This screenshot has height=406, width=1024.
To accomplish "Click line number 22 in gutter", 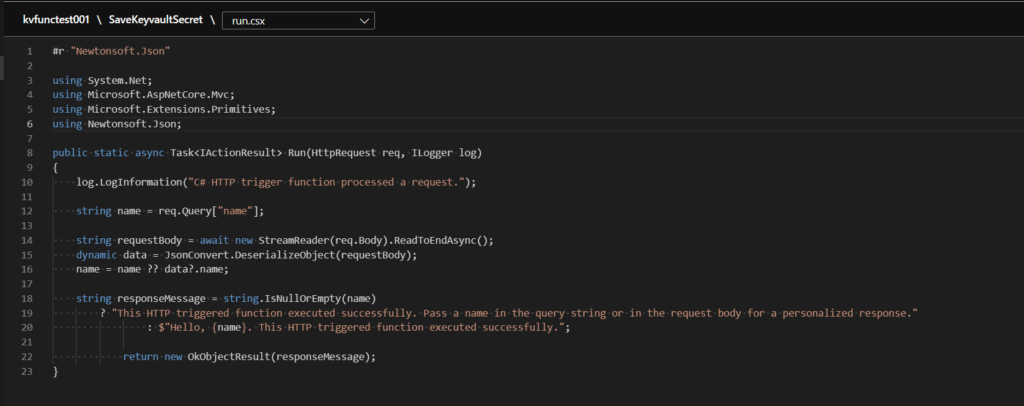I will (x=29, y=357).
